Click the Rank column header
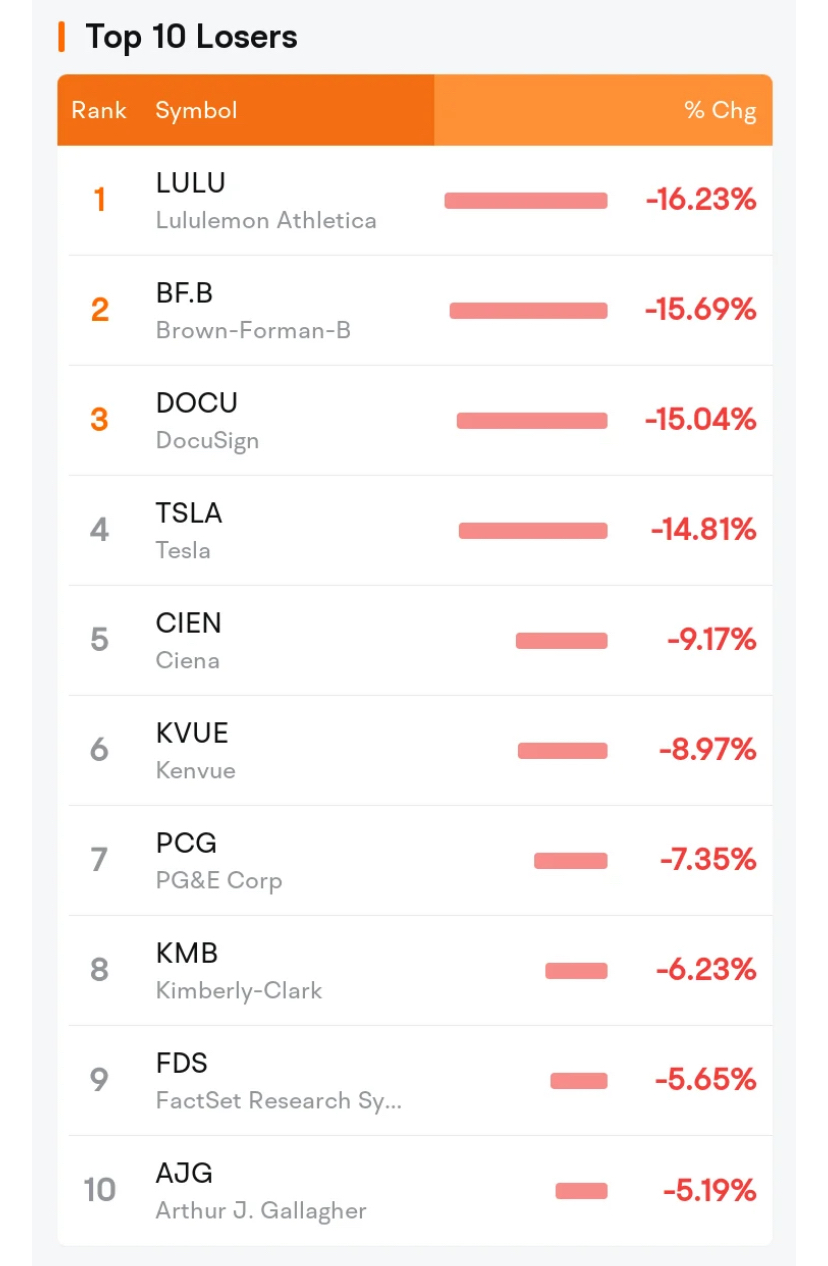This screenshot has width=828, height=1266. coord(99,110)
